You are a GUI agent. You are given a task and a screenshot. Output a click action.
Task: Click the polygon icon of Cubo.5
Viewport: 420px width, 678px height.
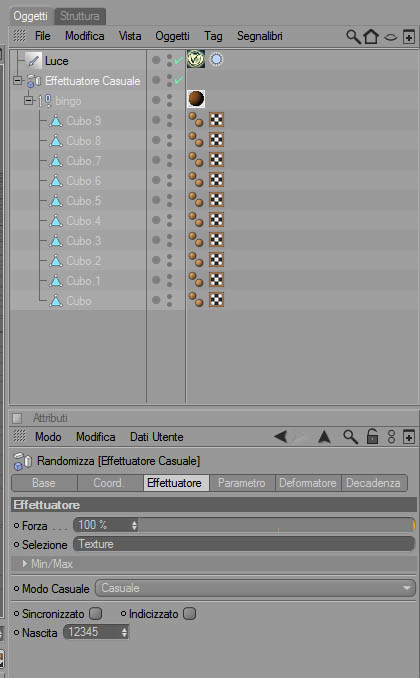coord(56,201)
